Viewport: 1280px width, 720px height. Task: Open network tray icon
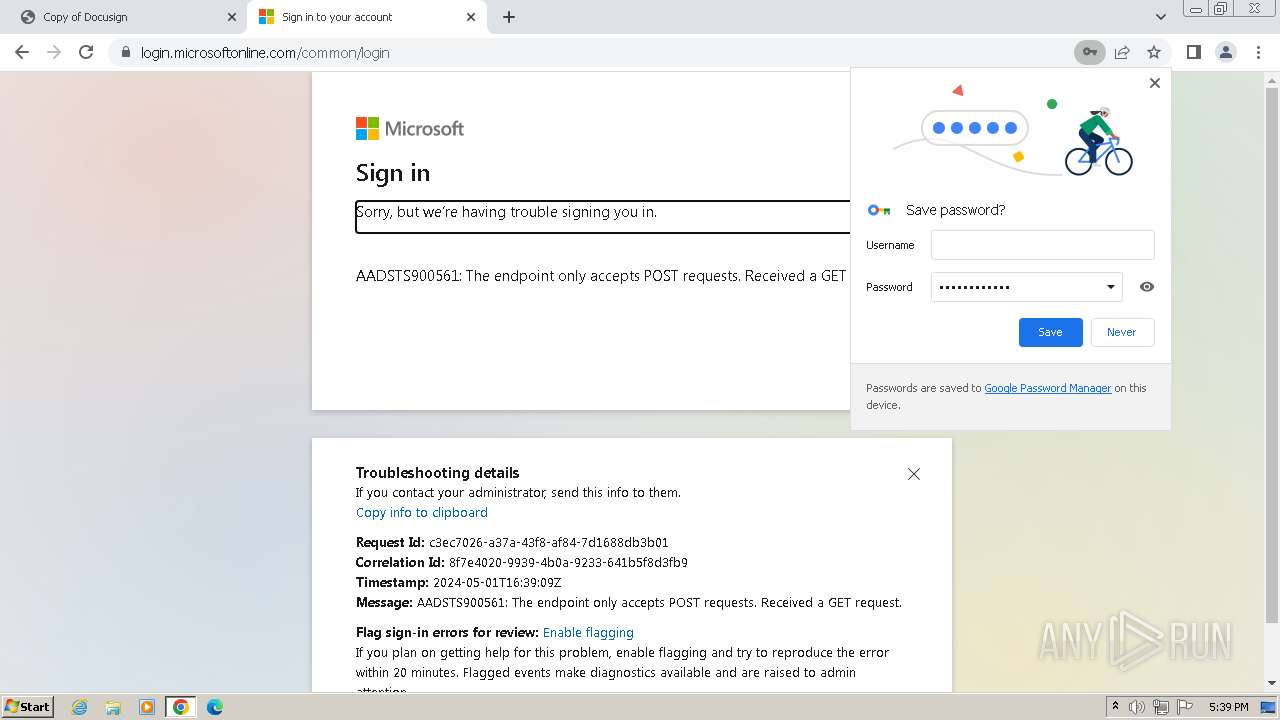(1161, 707)
